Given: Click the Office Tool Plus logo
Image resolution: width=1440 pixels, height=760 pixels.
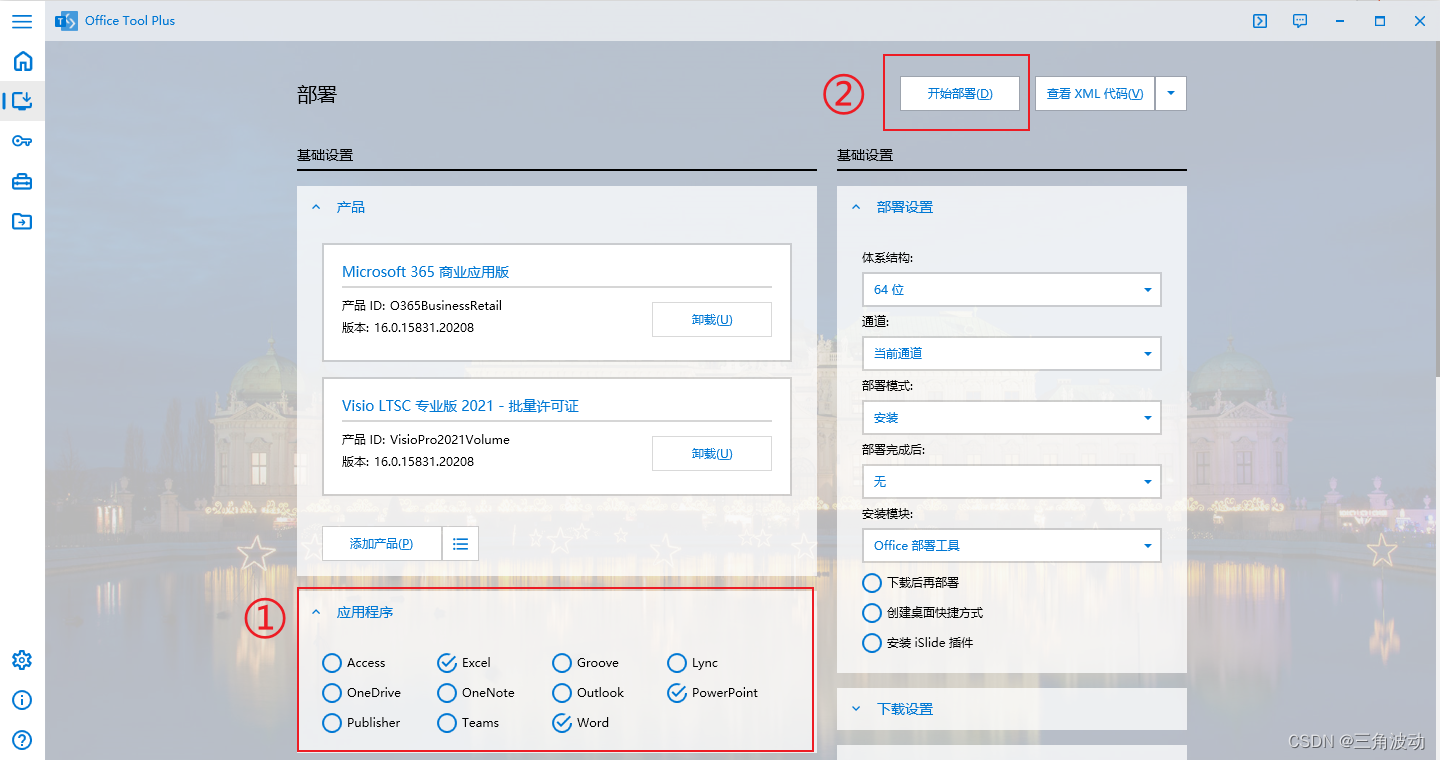Looking at the screenshot, I should tap(66, 21).
